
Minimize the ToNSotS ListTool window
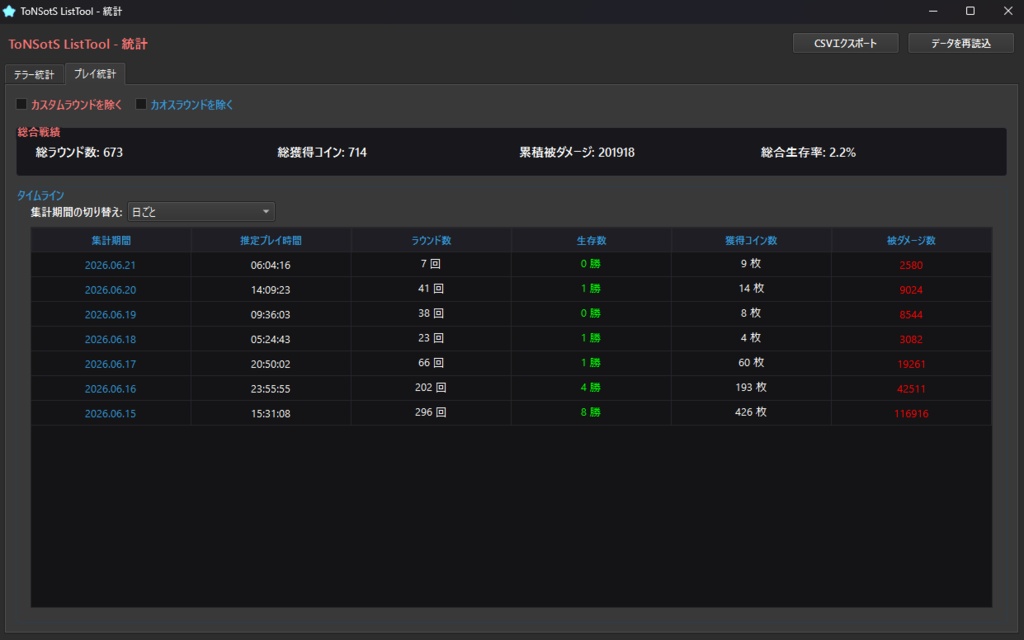tap(933, 11)
